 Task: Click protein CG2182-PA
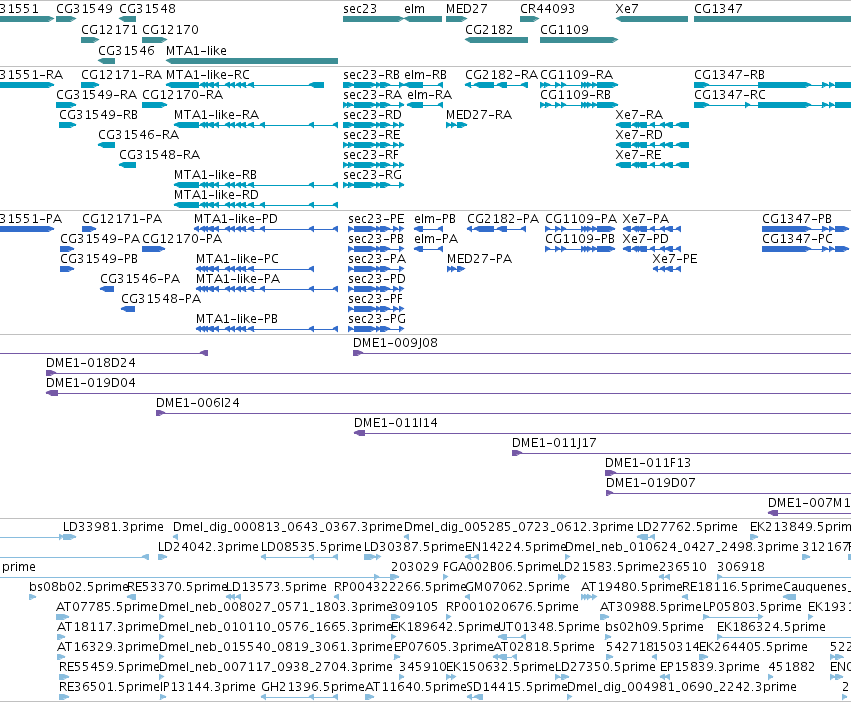[497, 229]
